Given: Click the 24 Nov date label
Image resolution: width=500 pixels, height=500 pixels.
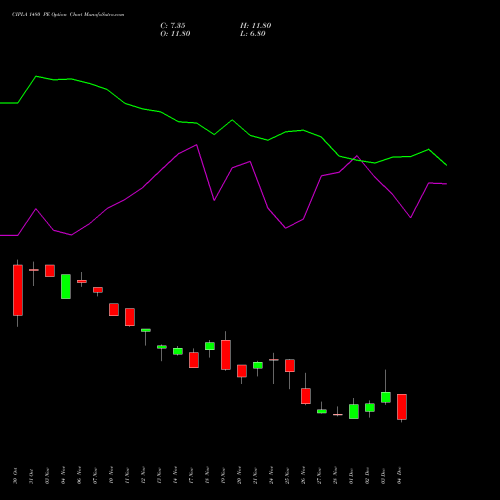Looking at the screenshot, I should [x=271, y=476].
